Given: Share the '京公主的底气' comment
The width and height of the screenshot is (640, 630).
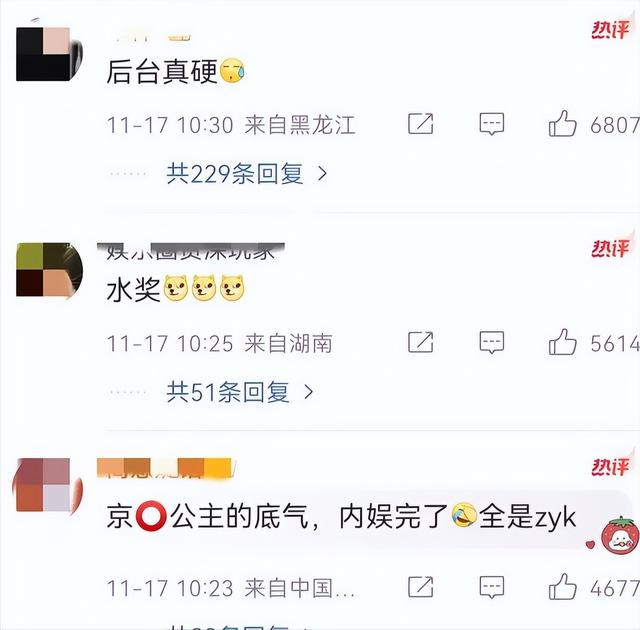Looking at the screenshot, I should coord(420,587).
